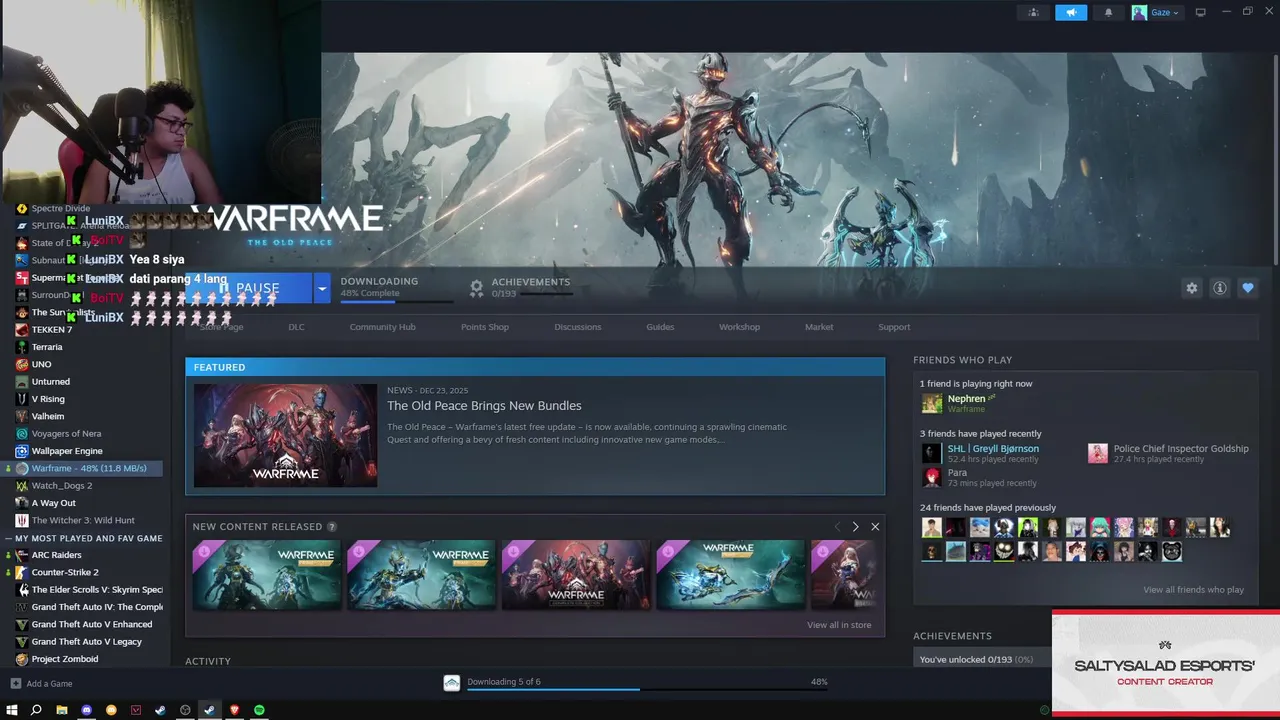Open Warframe settings gear icon
This screenshot has width=1280, height=720.
click(x=1191, y=288)
